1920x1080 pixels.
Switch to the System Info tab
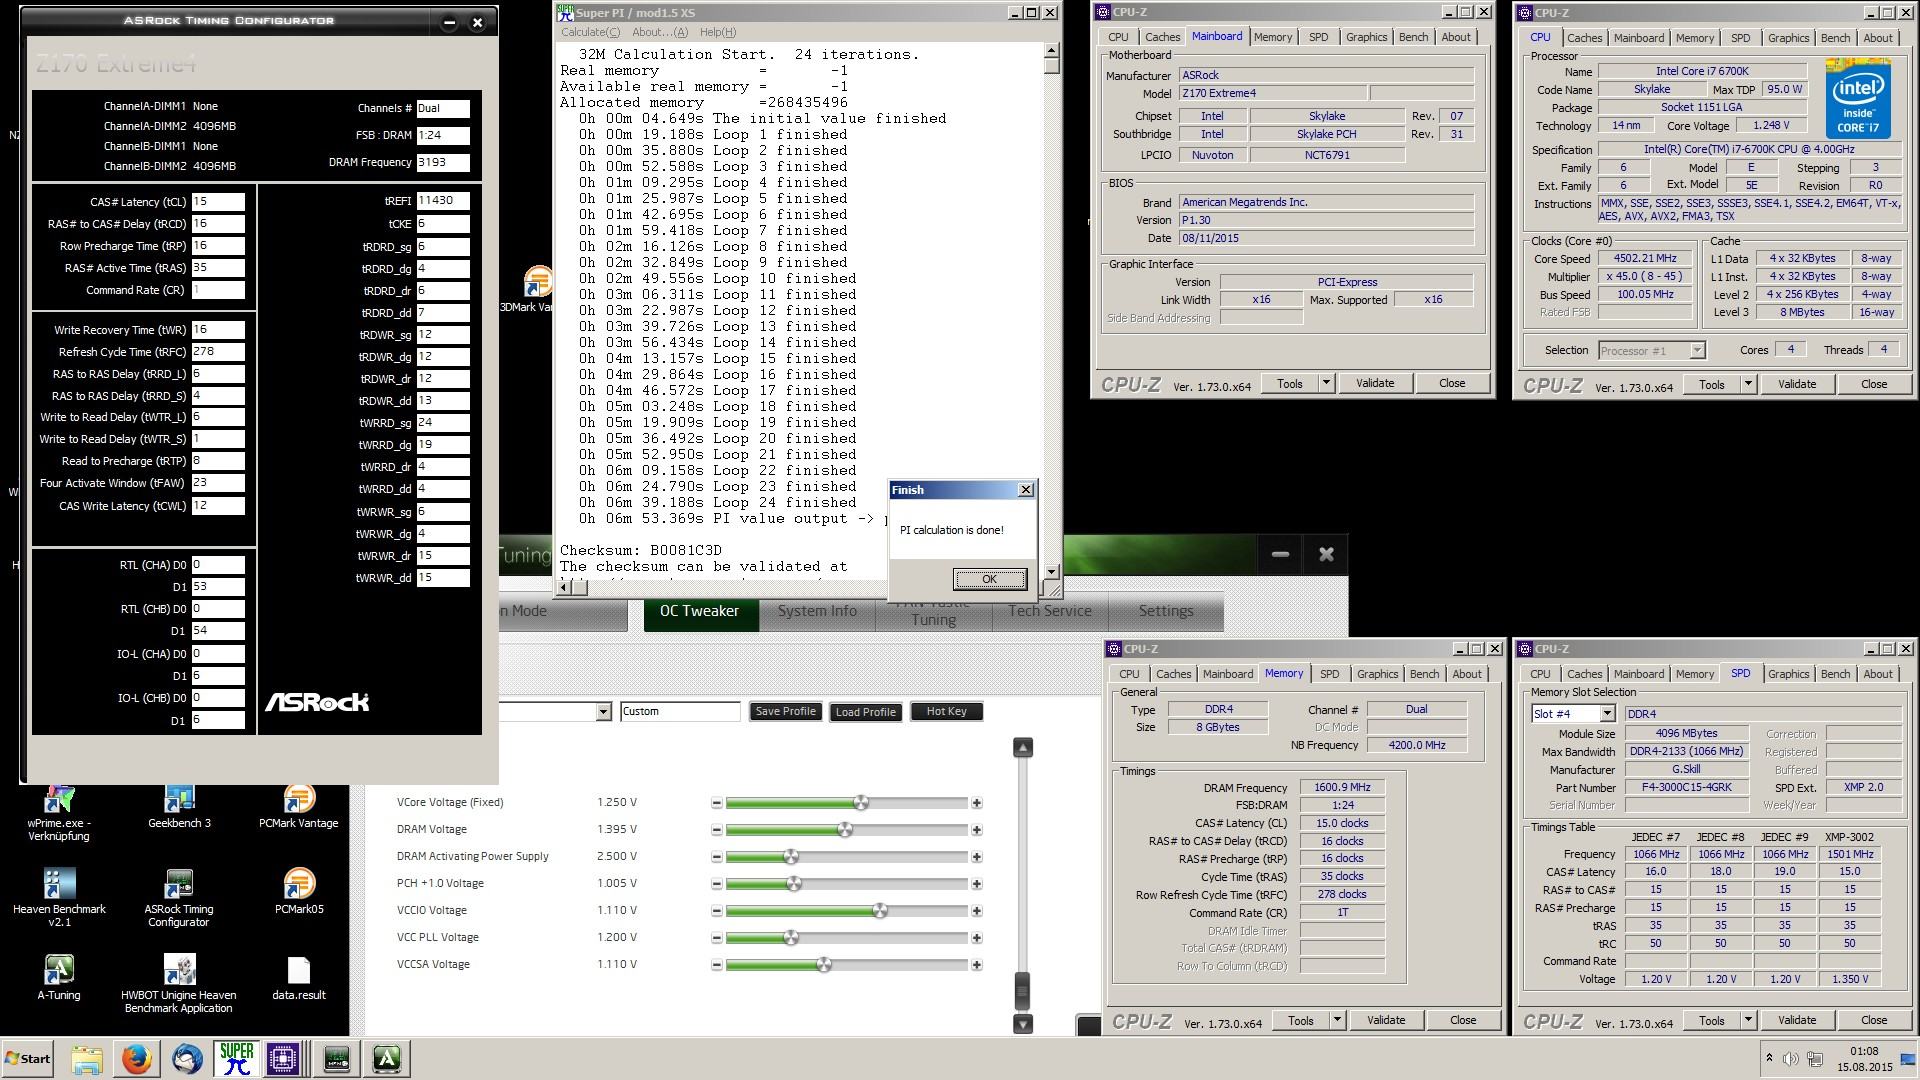(817, 611)
